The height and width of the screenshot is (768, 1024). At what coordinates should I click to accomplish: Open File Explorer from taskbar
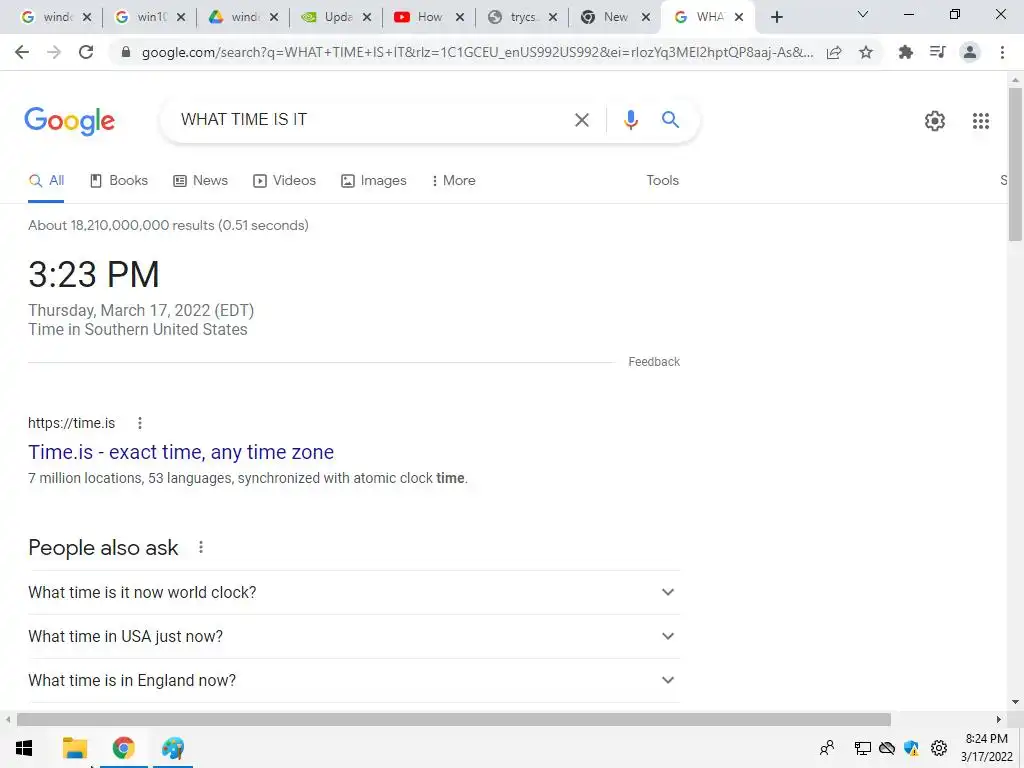pyautogui.click(x=75, y=748)
